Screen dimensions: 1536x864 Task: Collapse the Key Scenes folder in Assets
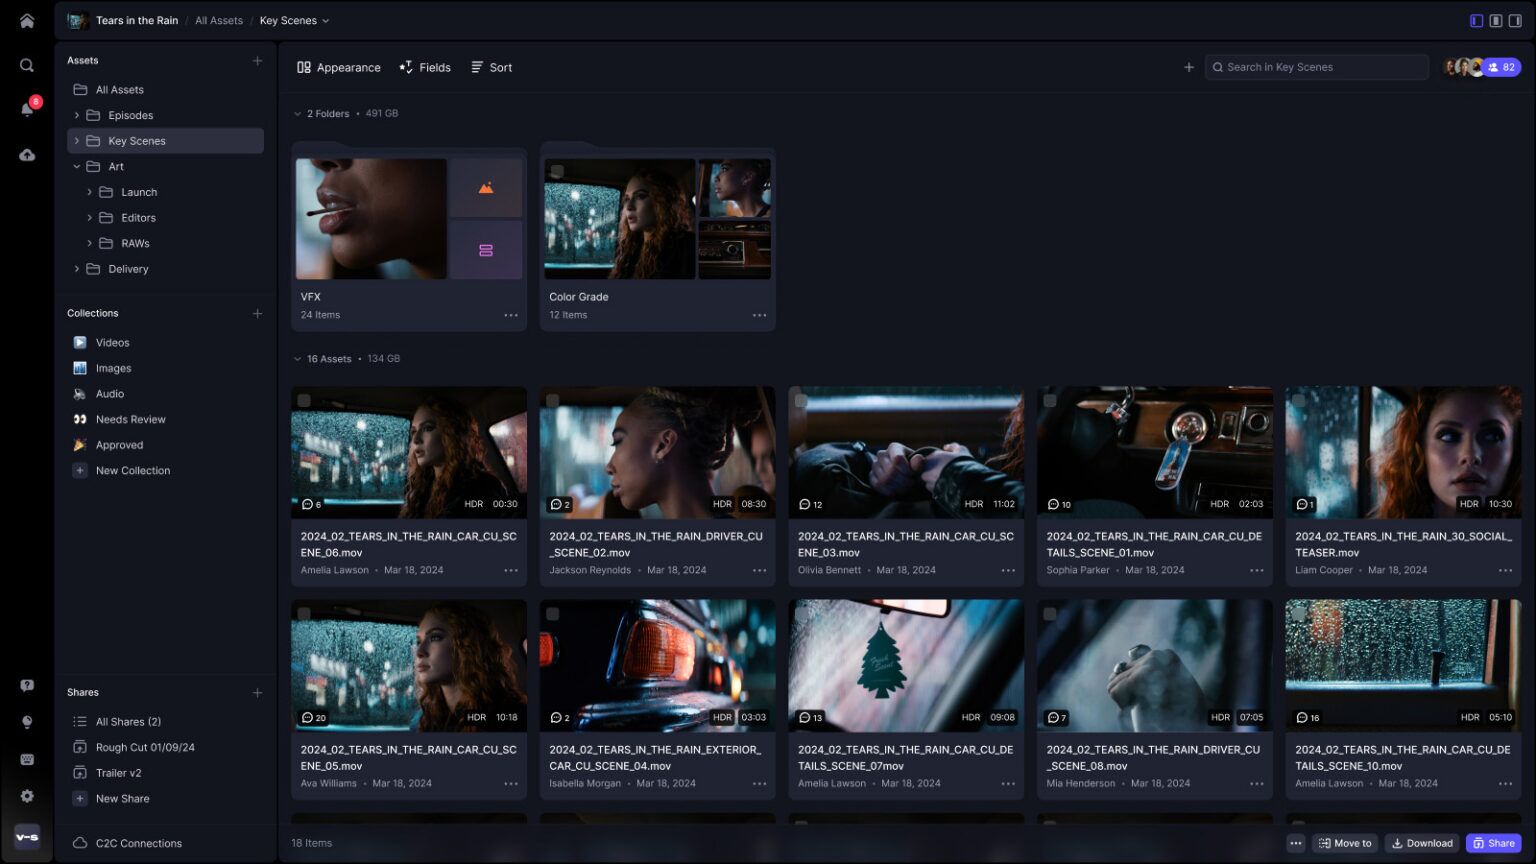point(77,140)
